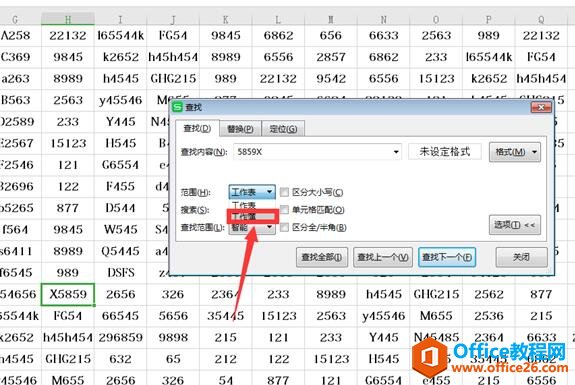The image size is (575, 385).
Task: Click the 查找内容 input field with 5859X
Action: 318,152
